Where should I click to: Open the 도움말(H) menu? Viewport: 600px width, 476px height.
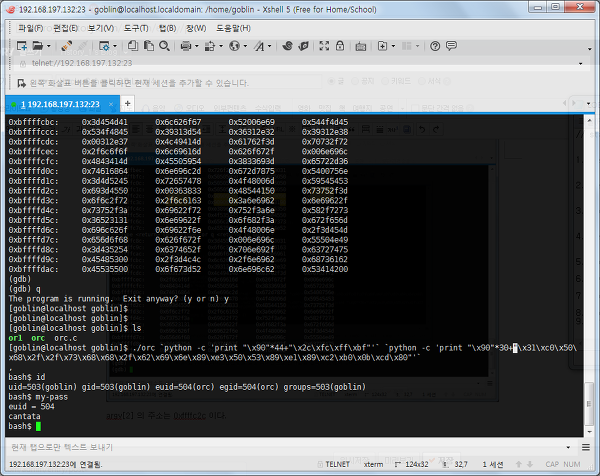pyautogui.click(x=233, y=28)
